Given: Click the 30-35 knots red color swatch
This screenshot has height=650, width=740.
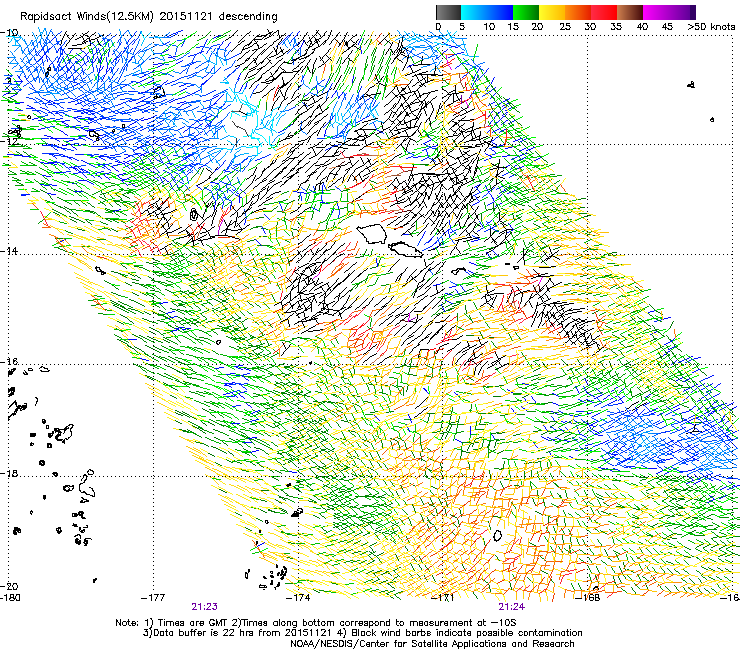Looking at the screenshot, I should 604,12.
